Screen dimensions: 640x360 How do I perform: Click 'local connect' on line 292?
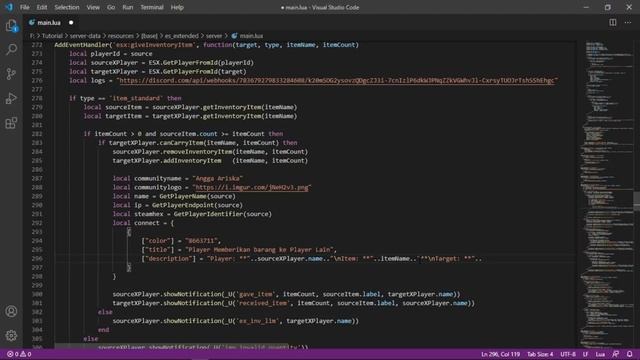click(136, 223)
